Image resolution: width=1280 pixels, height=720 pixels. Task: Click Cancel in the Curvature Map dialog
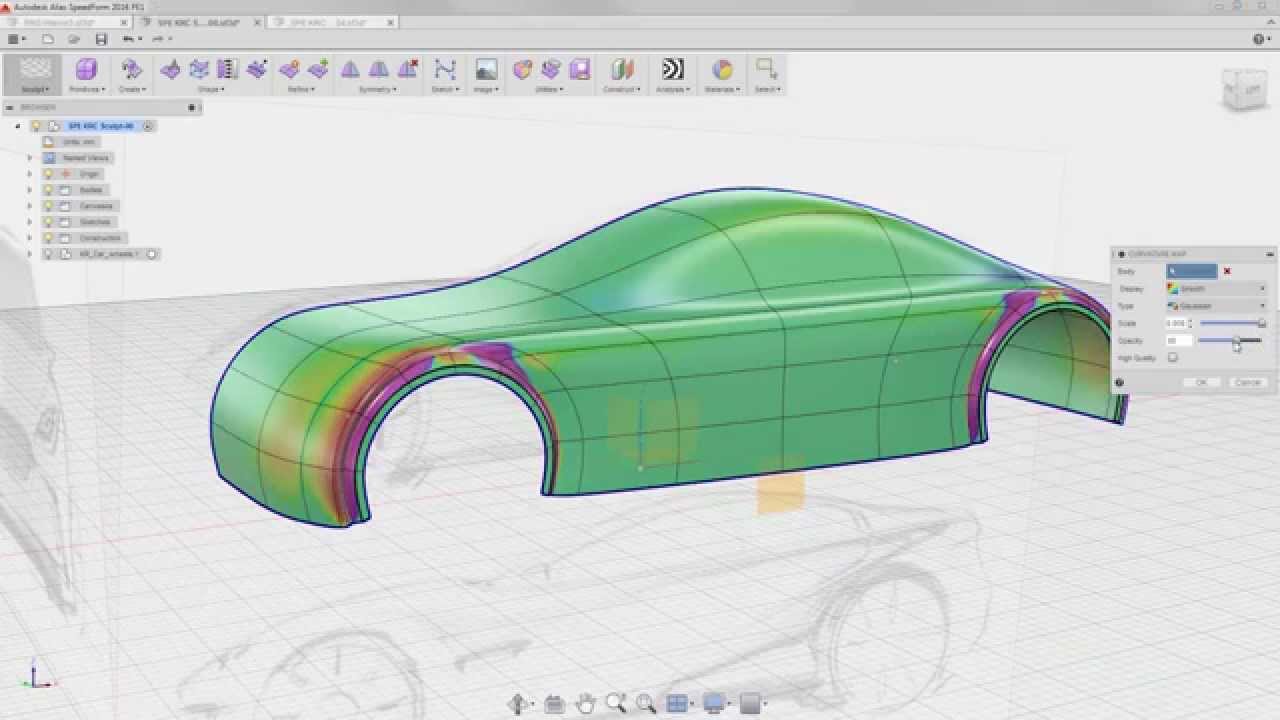[1247, 382]
